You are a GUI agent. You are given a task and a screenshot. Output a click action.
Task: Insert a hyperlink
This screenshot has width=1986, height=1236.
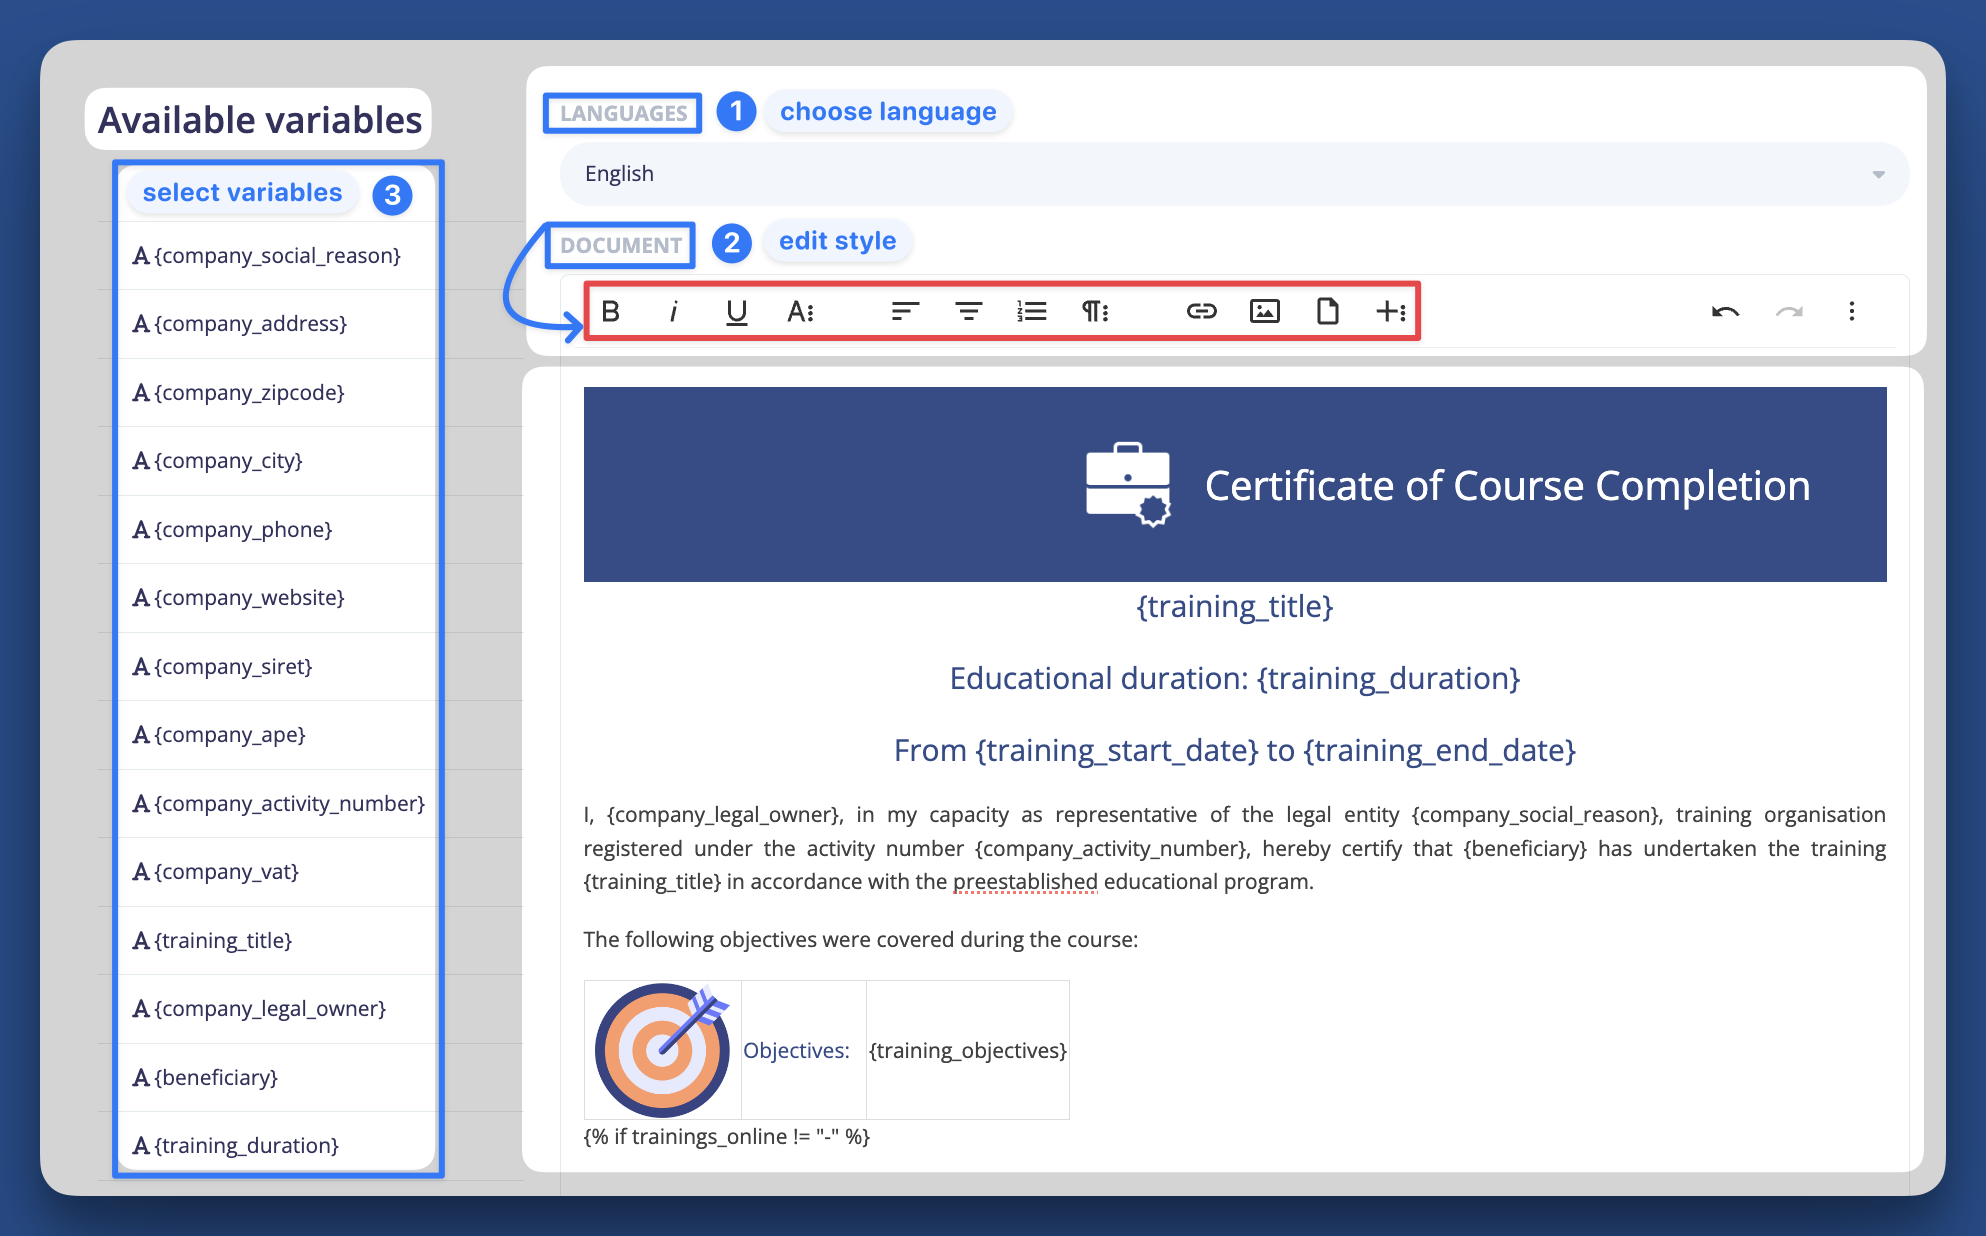click(x=1201, y=311)
